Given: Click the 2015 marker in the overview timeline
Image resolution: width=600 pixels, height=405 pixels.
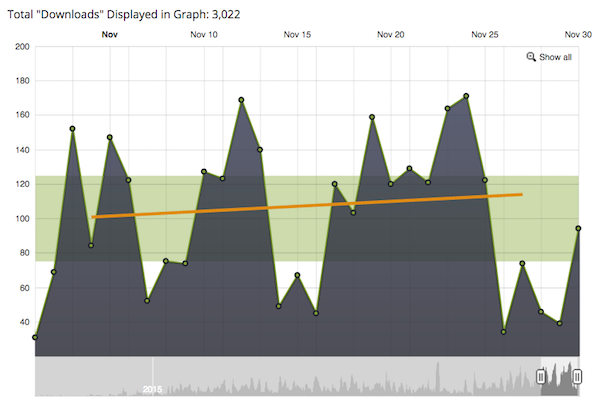Looking at the screenshot, I should coord(152,387).
